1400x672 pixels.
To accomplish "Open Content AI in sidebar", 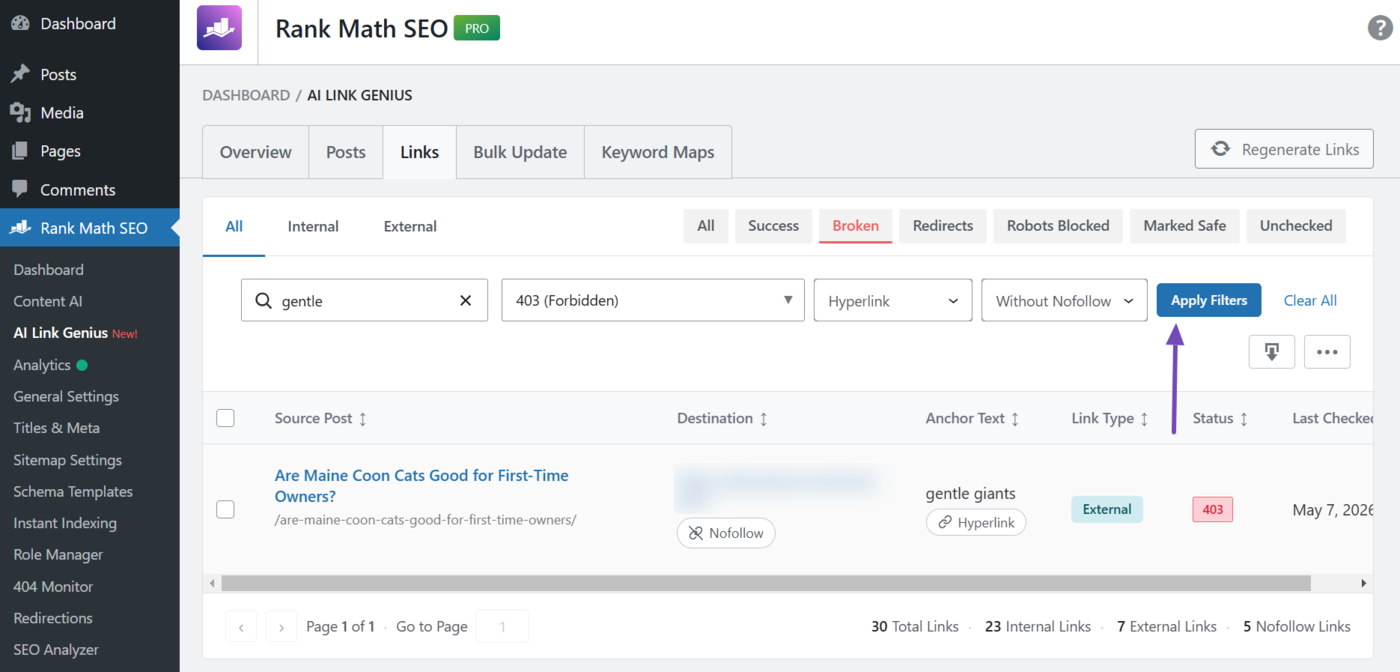I will 48,301.
